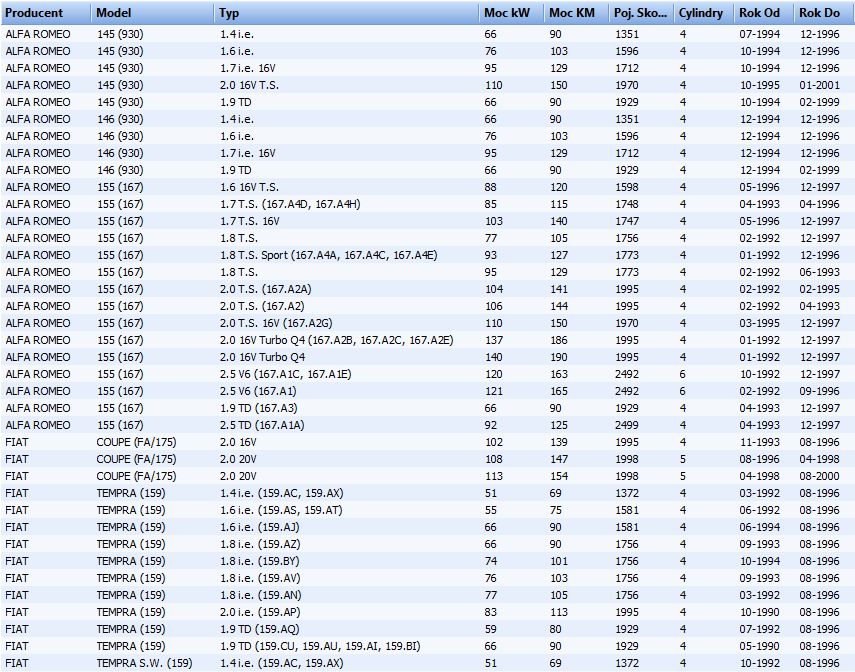Select the 1.8 i.e. (159.AN) row
This screenshot has height=672, width=855.
[x=428, y=595]
